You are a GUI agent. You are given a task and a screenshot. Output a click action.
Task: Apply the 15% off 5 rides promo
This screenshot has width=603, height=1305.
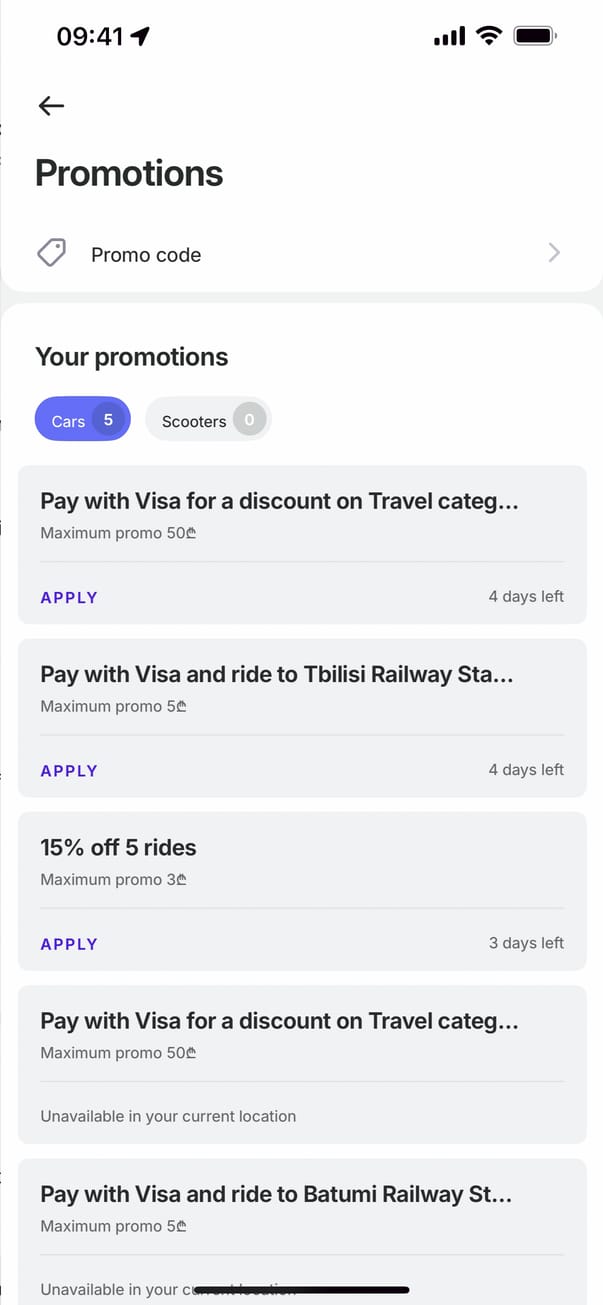(69, 944)
